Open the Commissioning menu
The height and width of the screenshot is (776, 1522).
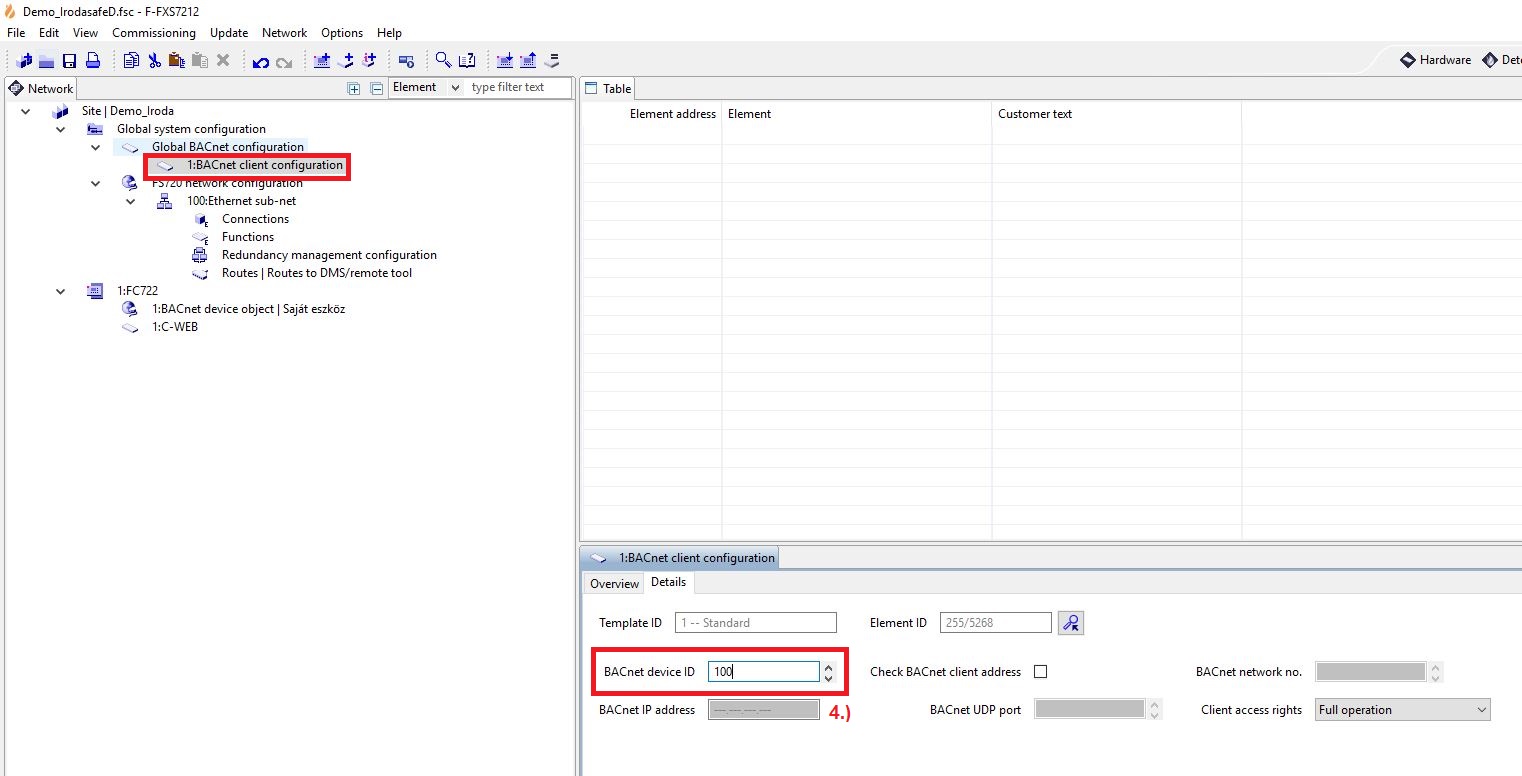point(153,33)
